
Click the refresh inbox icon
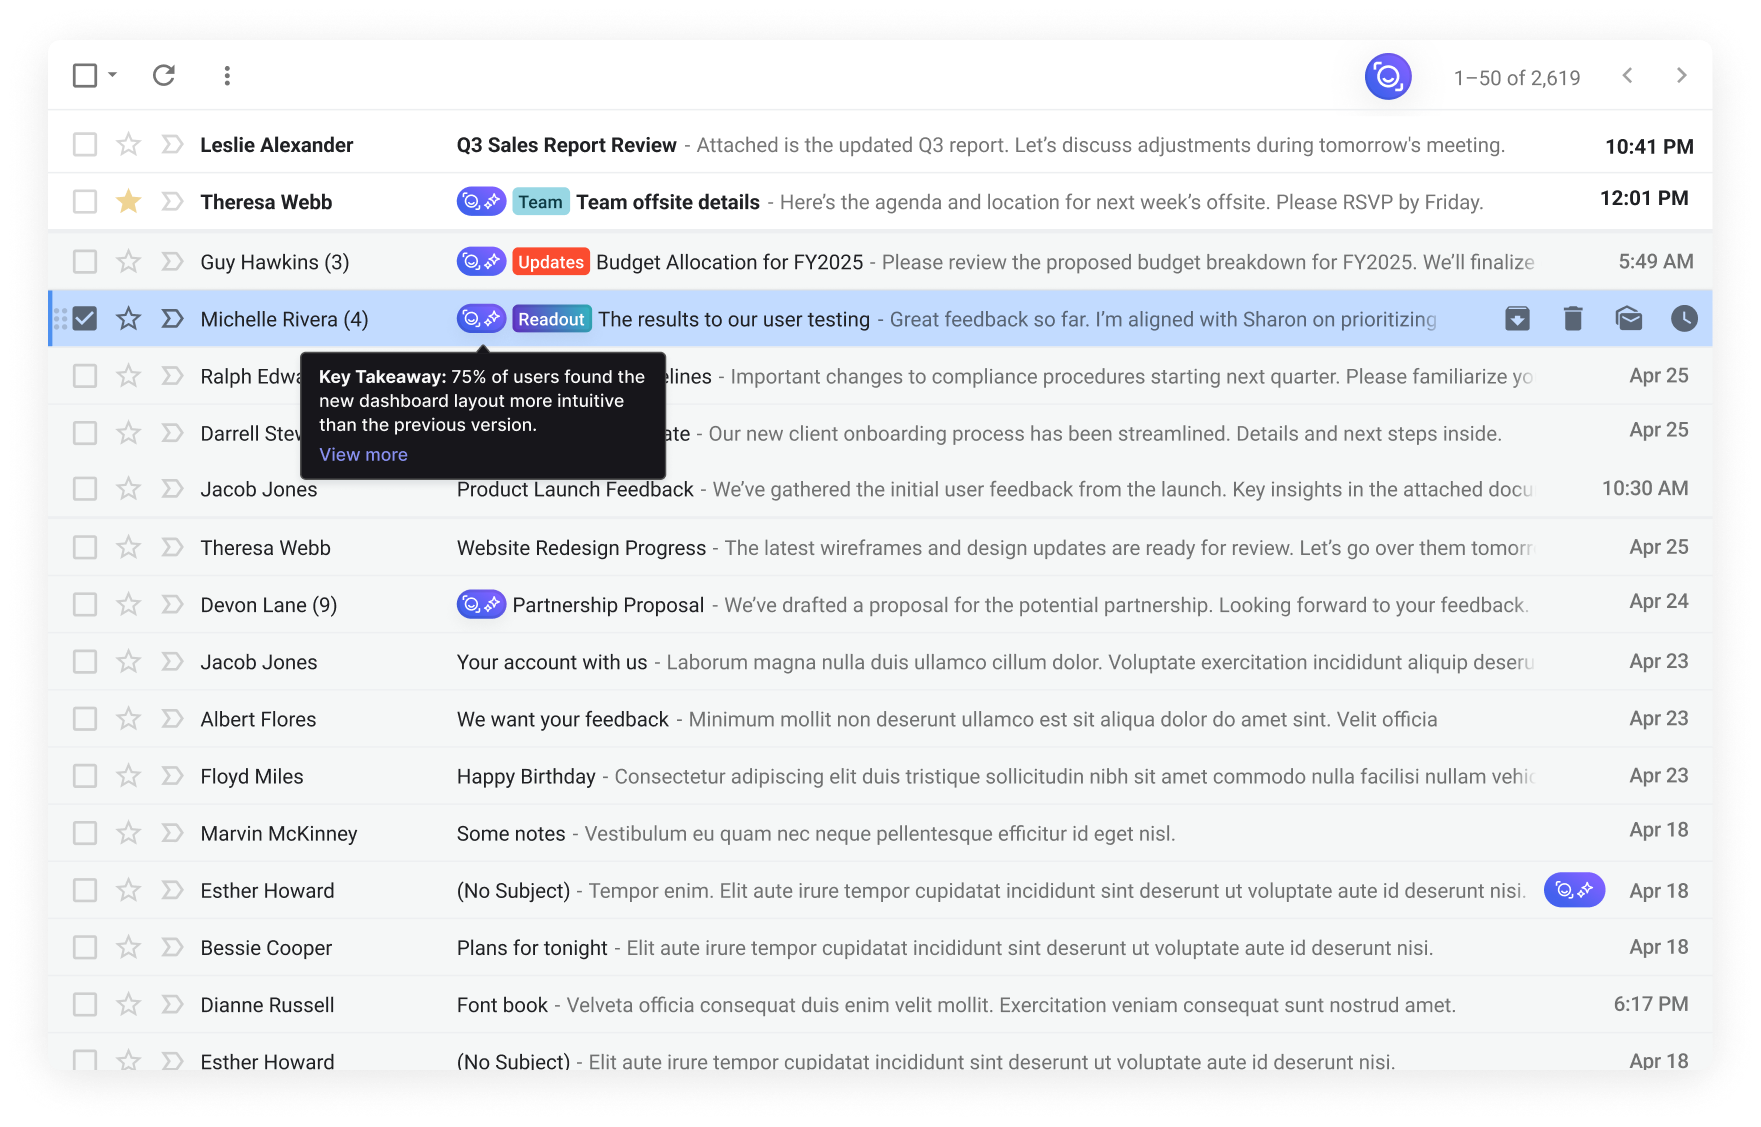(164, 75)
